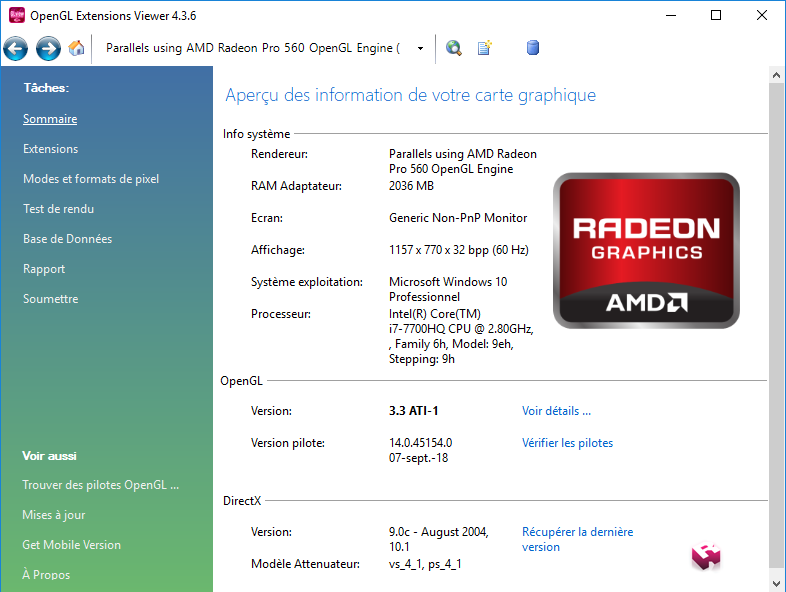Open Test de rendu

click(58, 209)
